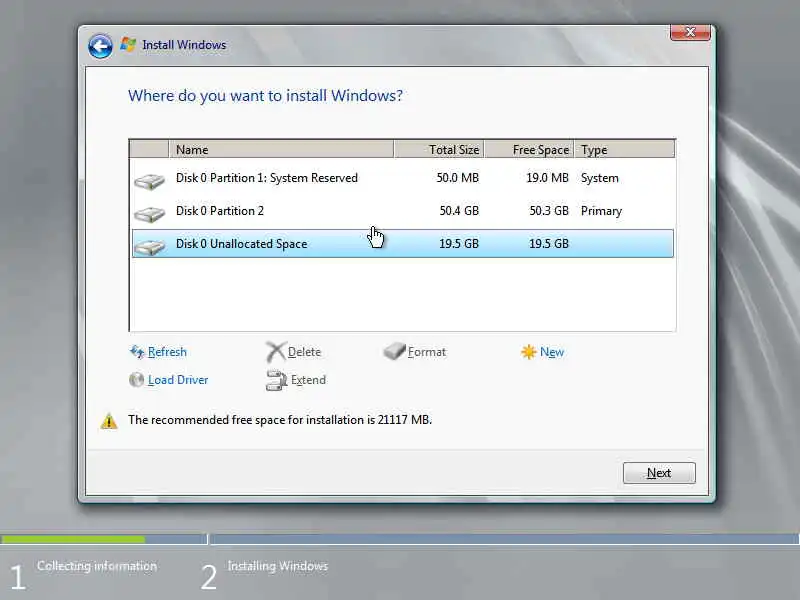Viewport: 800px width, 600px height.
Task: Close the Install Windows dialog
Action: (x=690, y=32)
